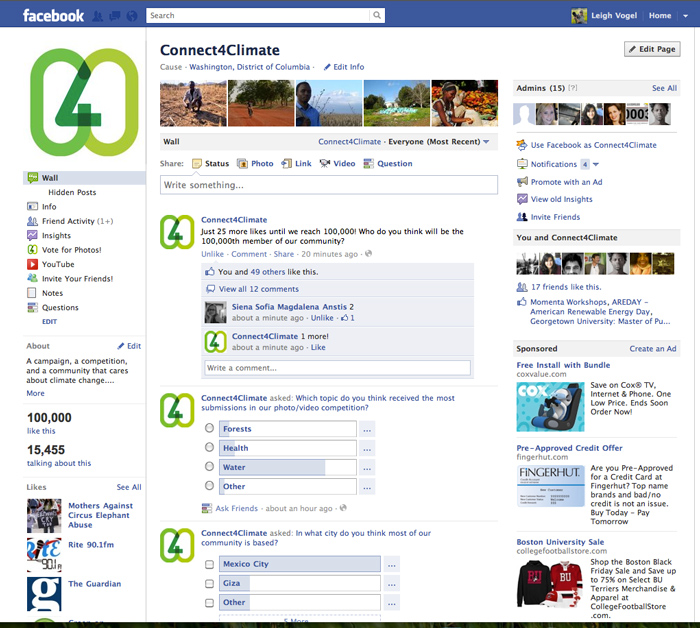This screenshot has height=628, width=700.
Task: Click the Photo share icon
Action: [x=242, y=164]
